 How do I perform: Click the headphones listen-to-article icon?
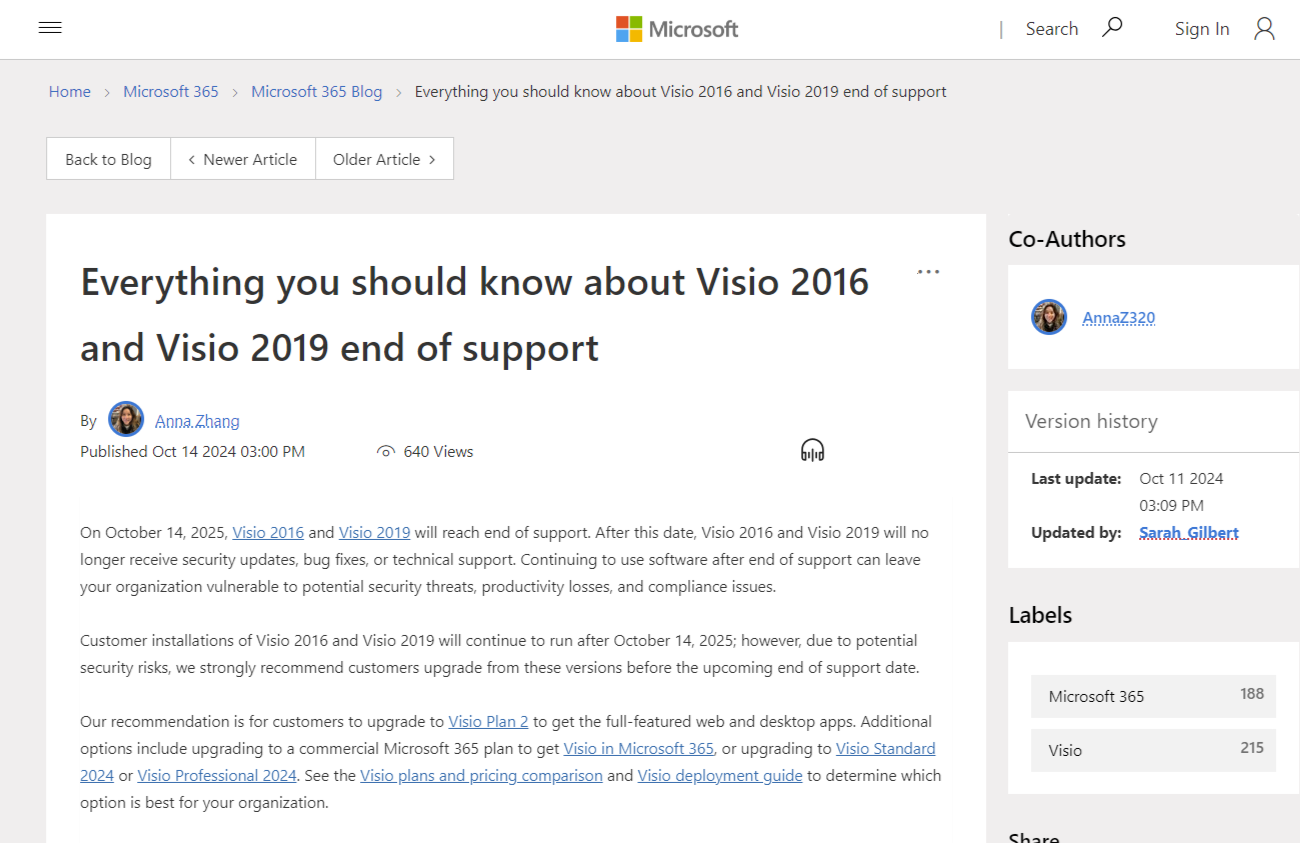coord(812,450)
